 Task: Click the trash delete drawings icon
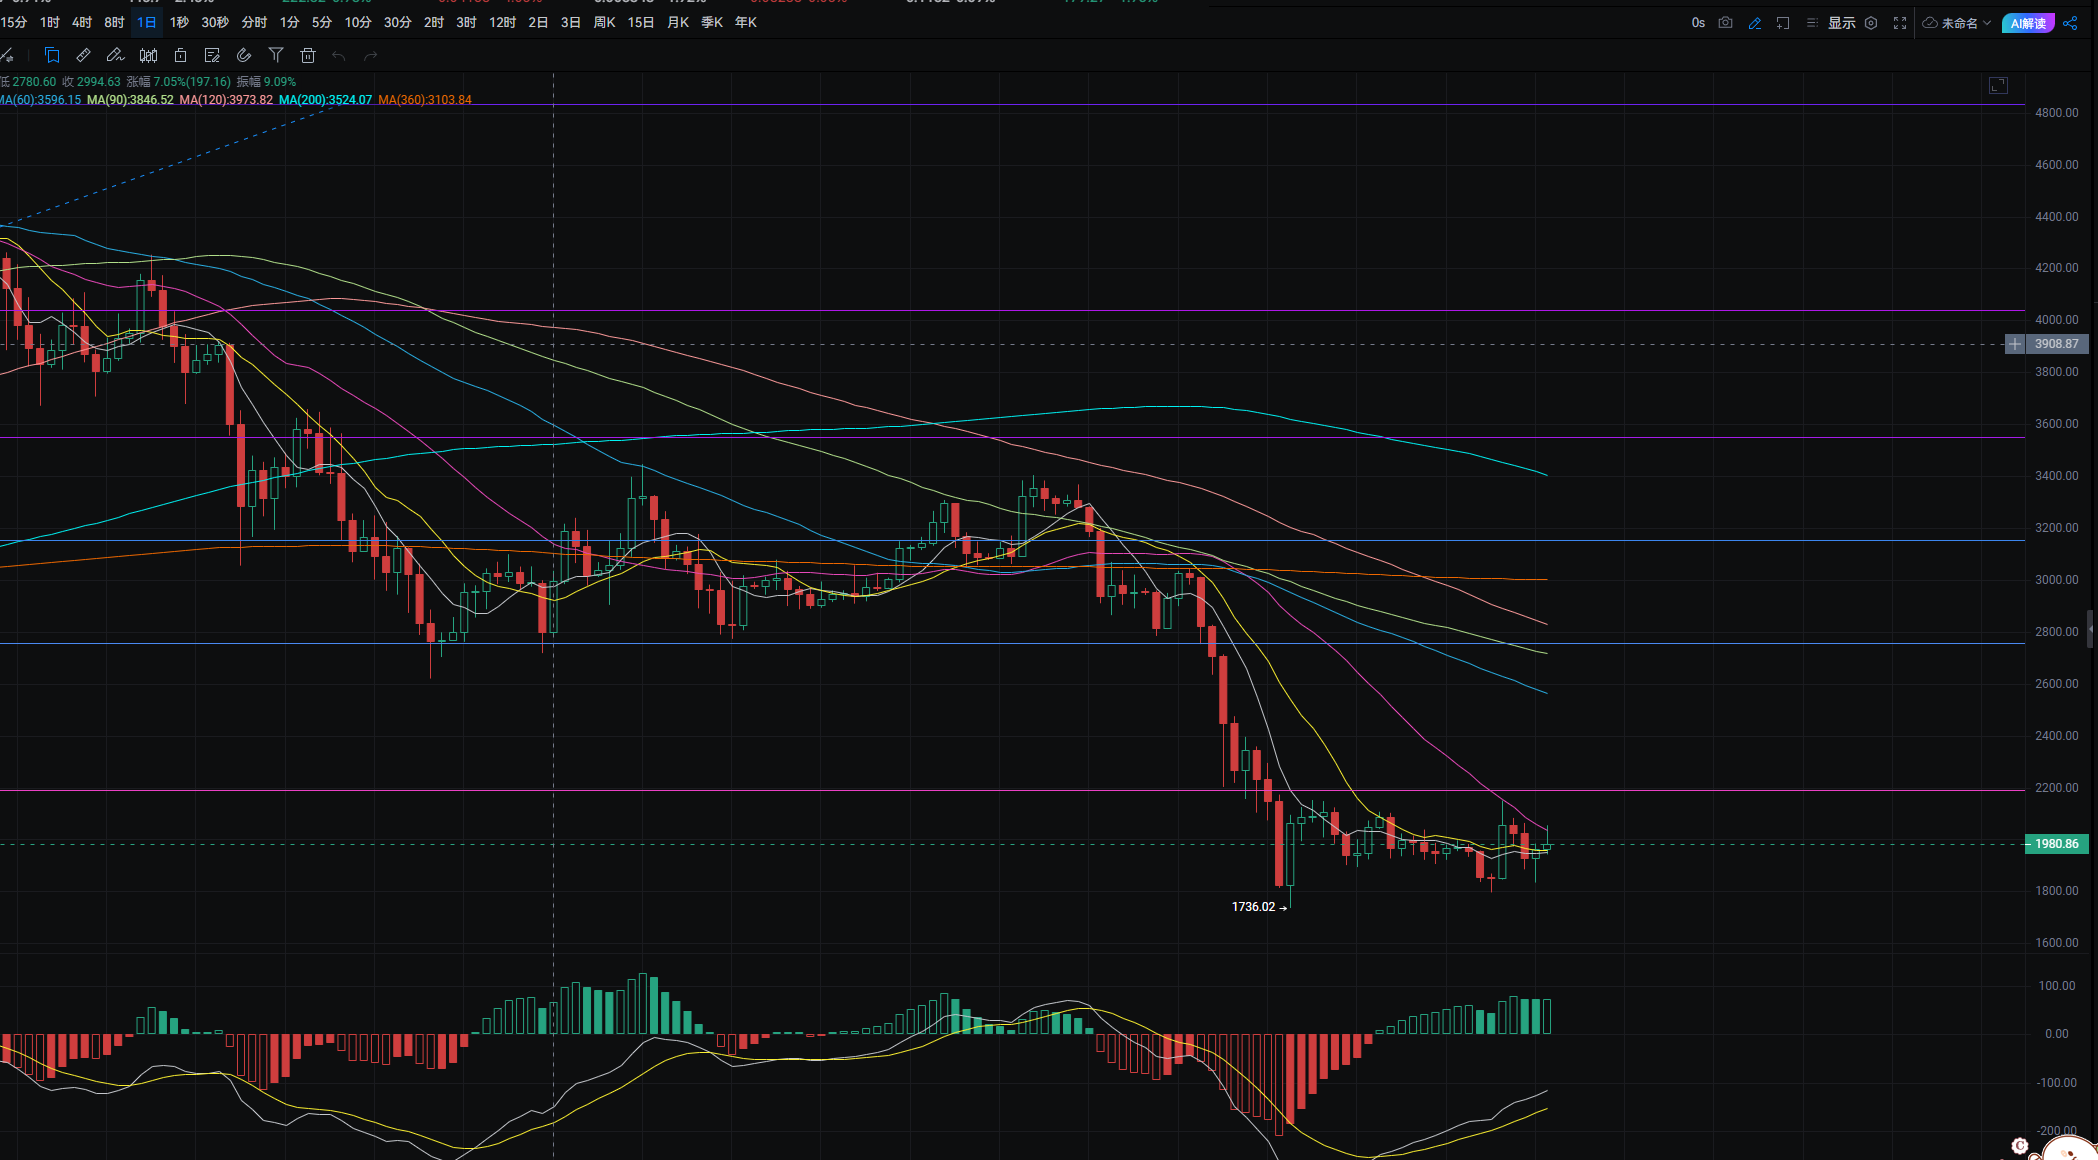pos(308,56)
